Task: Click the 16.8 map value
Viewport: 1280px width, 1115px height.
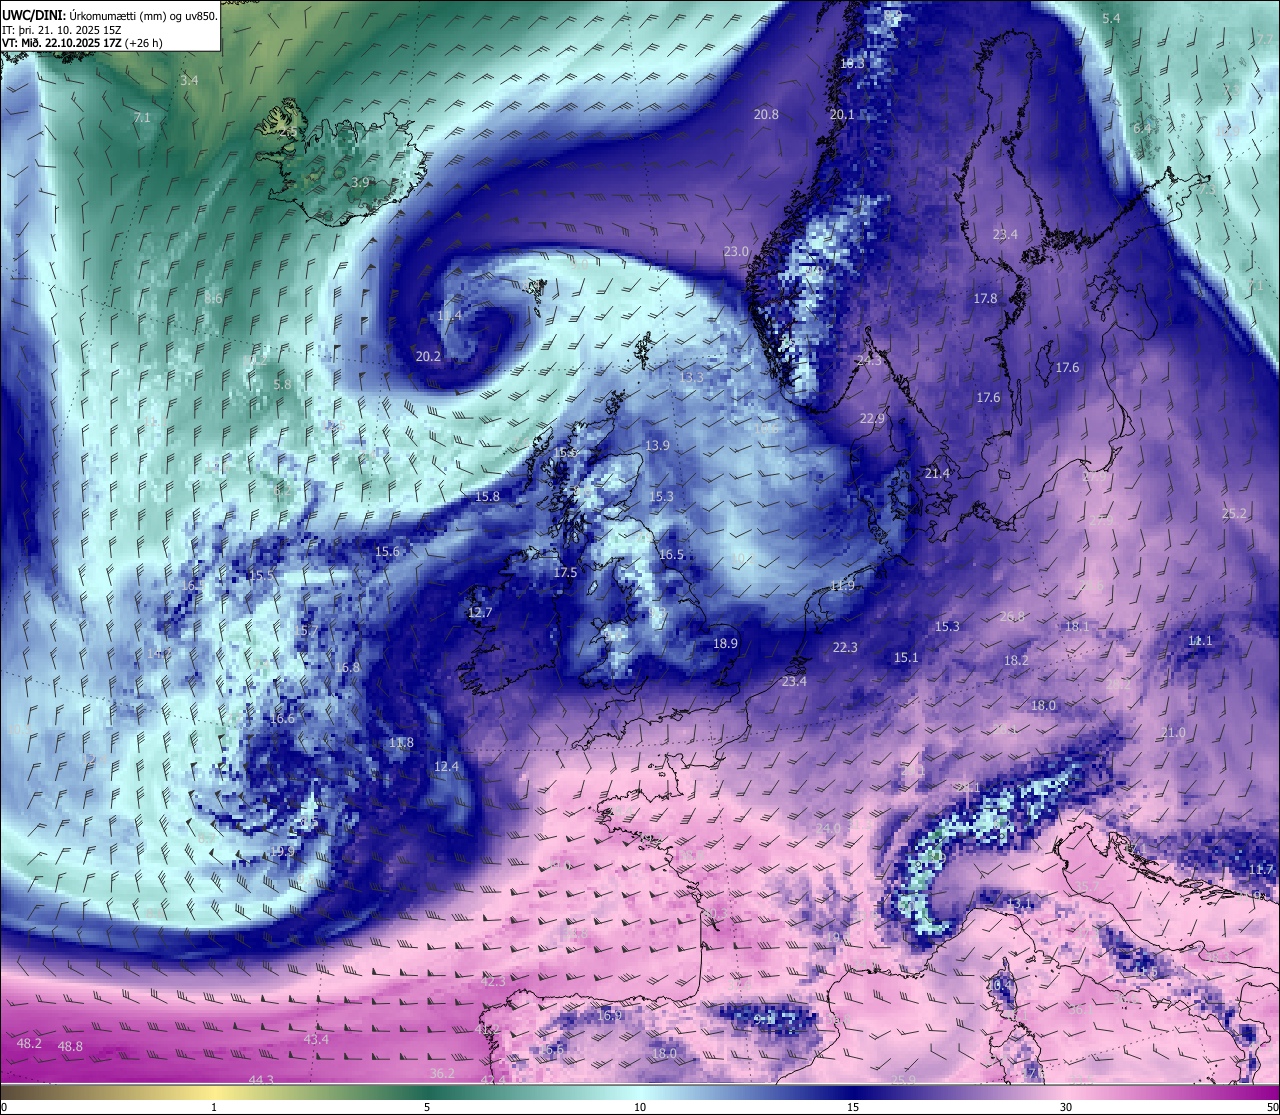Action: pos(347,667)
